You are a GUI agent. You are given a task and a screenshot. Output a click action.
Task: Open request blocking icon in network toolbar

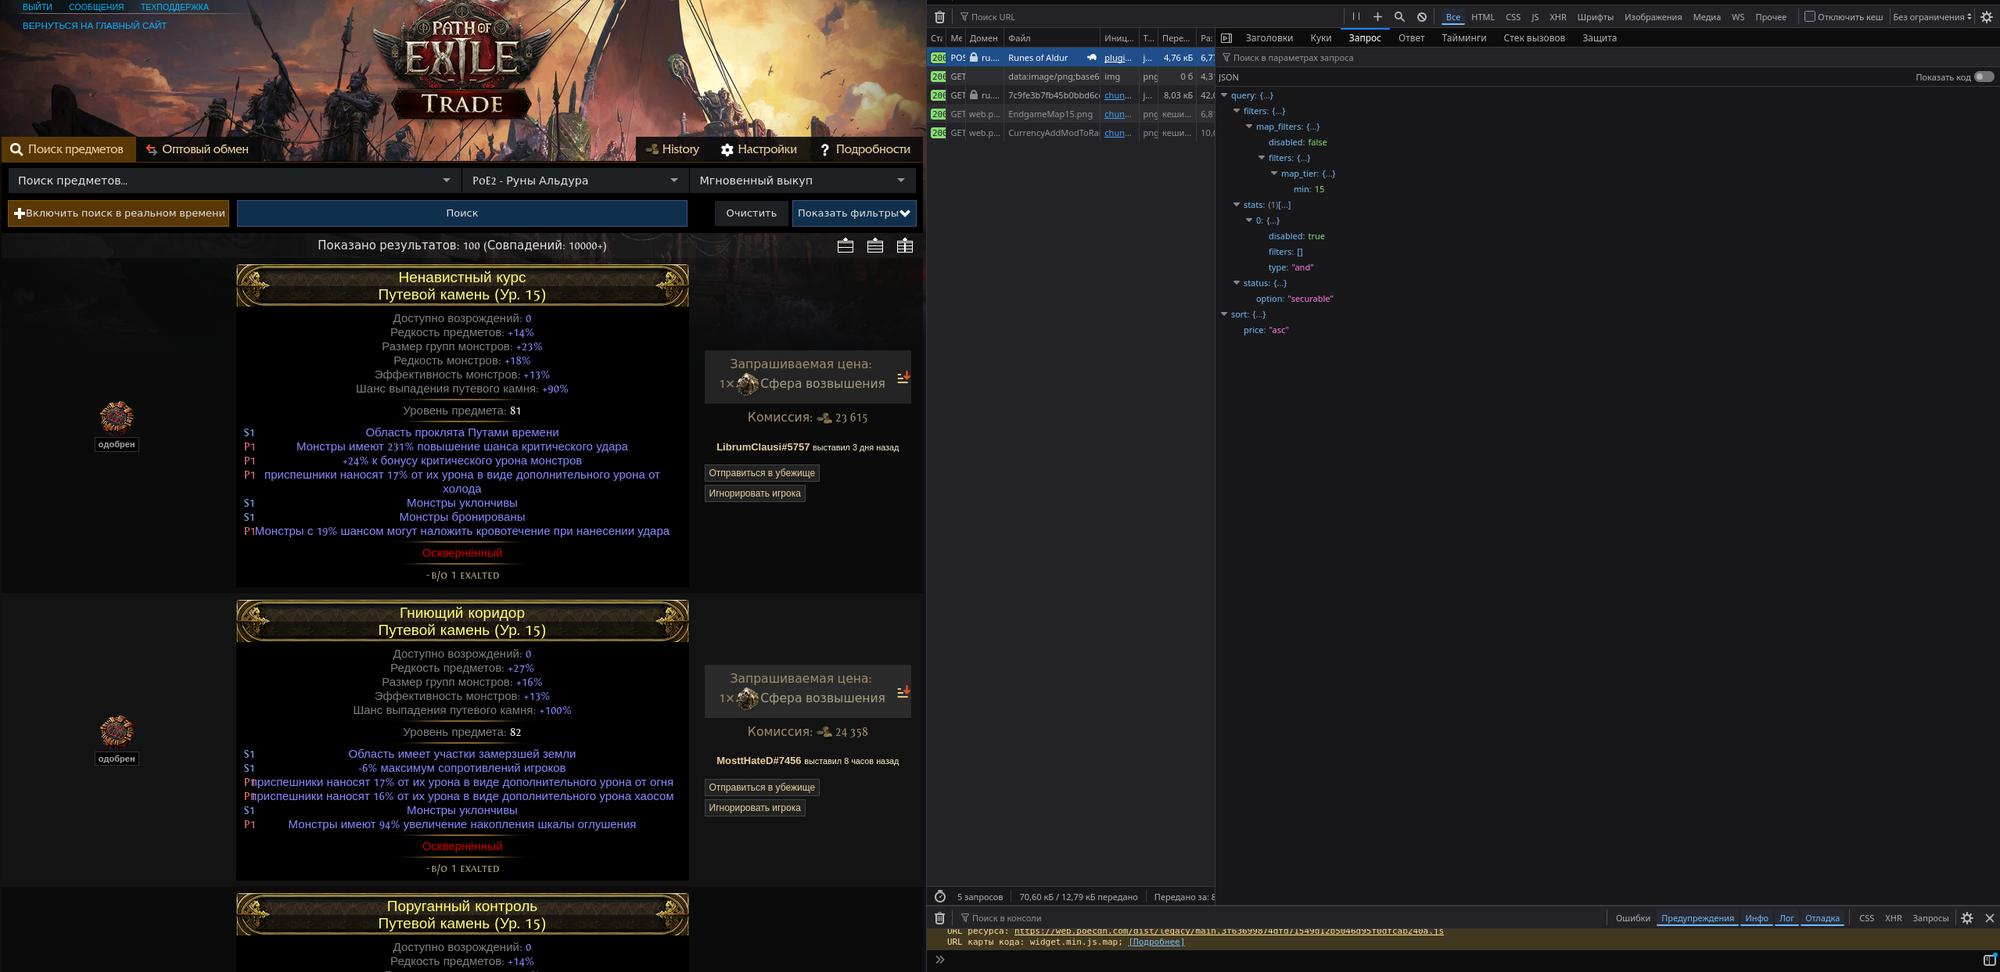[1422, 17]
